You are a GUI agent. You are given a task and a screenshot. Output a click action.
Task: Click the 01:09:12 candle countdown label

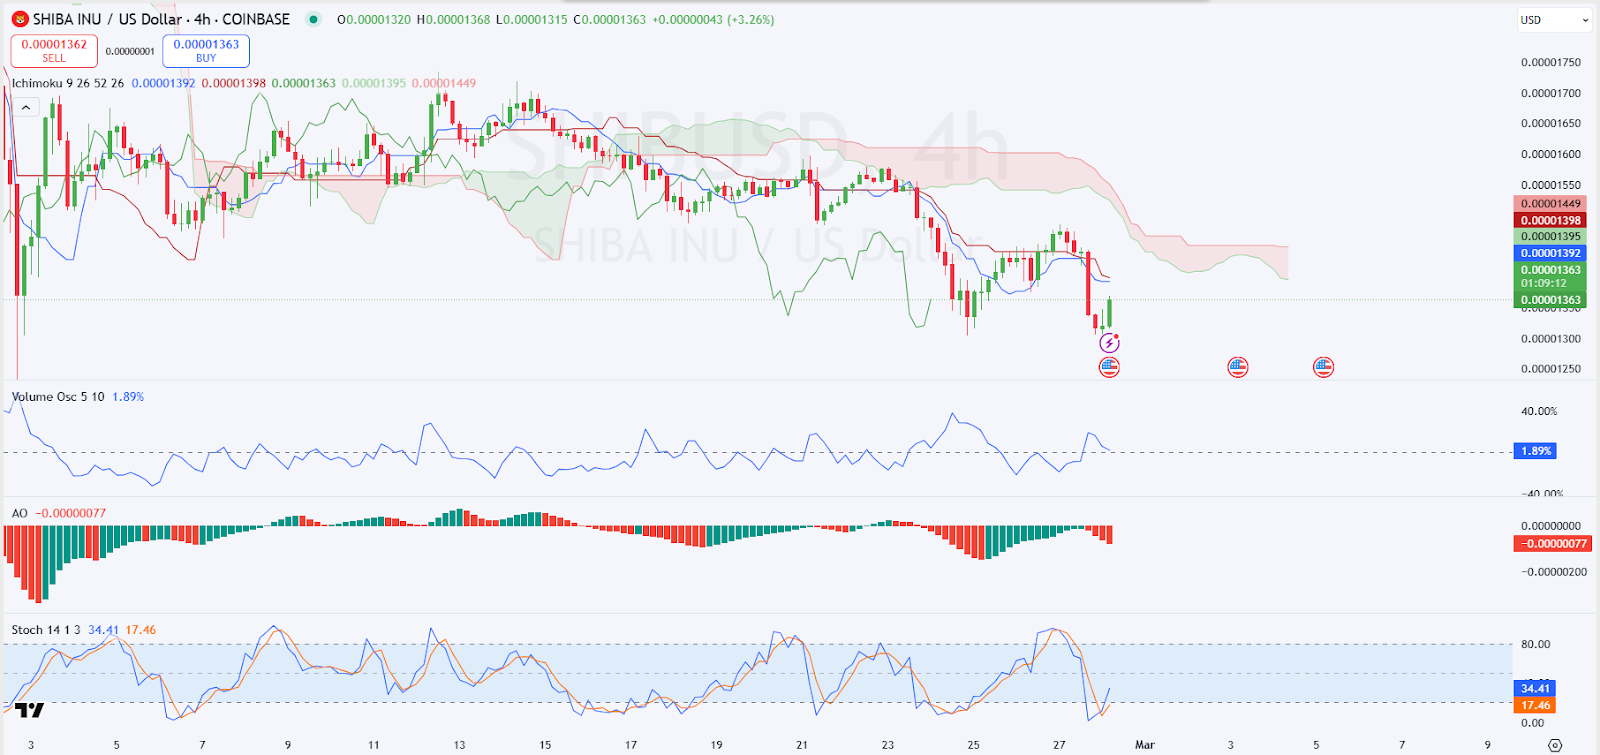coord(1546,283)
